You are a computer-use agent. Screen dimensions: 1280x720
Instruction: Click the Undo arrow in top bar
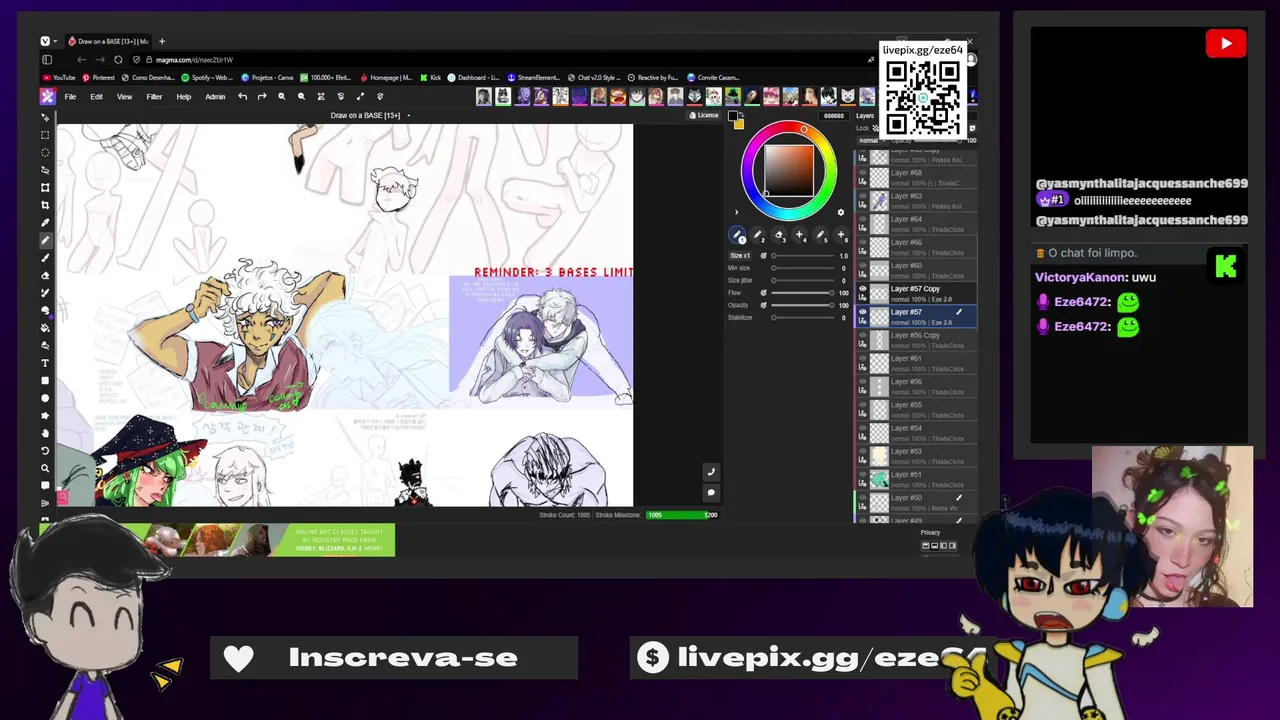242,97
